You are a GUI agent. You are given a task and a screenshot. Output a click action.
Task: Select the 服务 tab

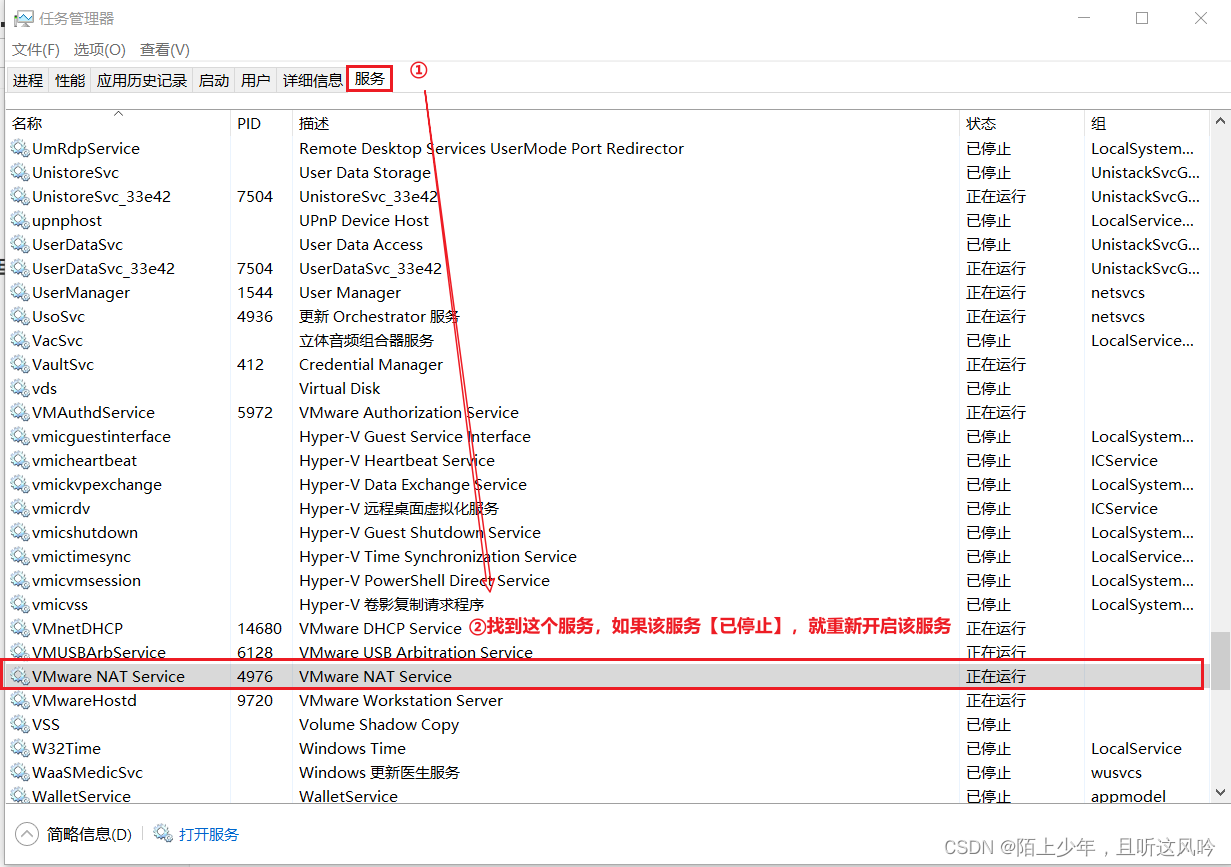pyautogui.click(x=370, y=79)
